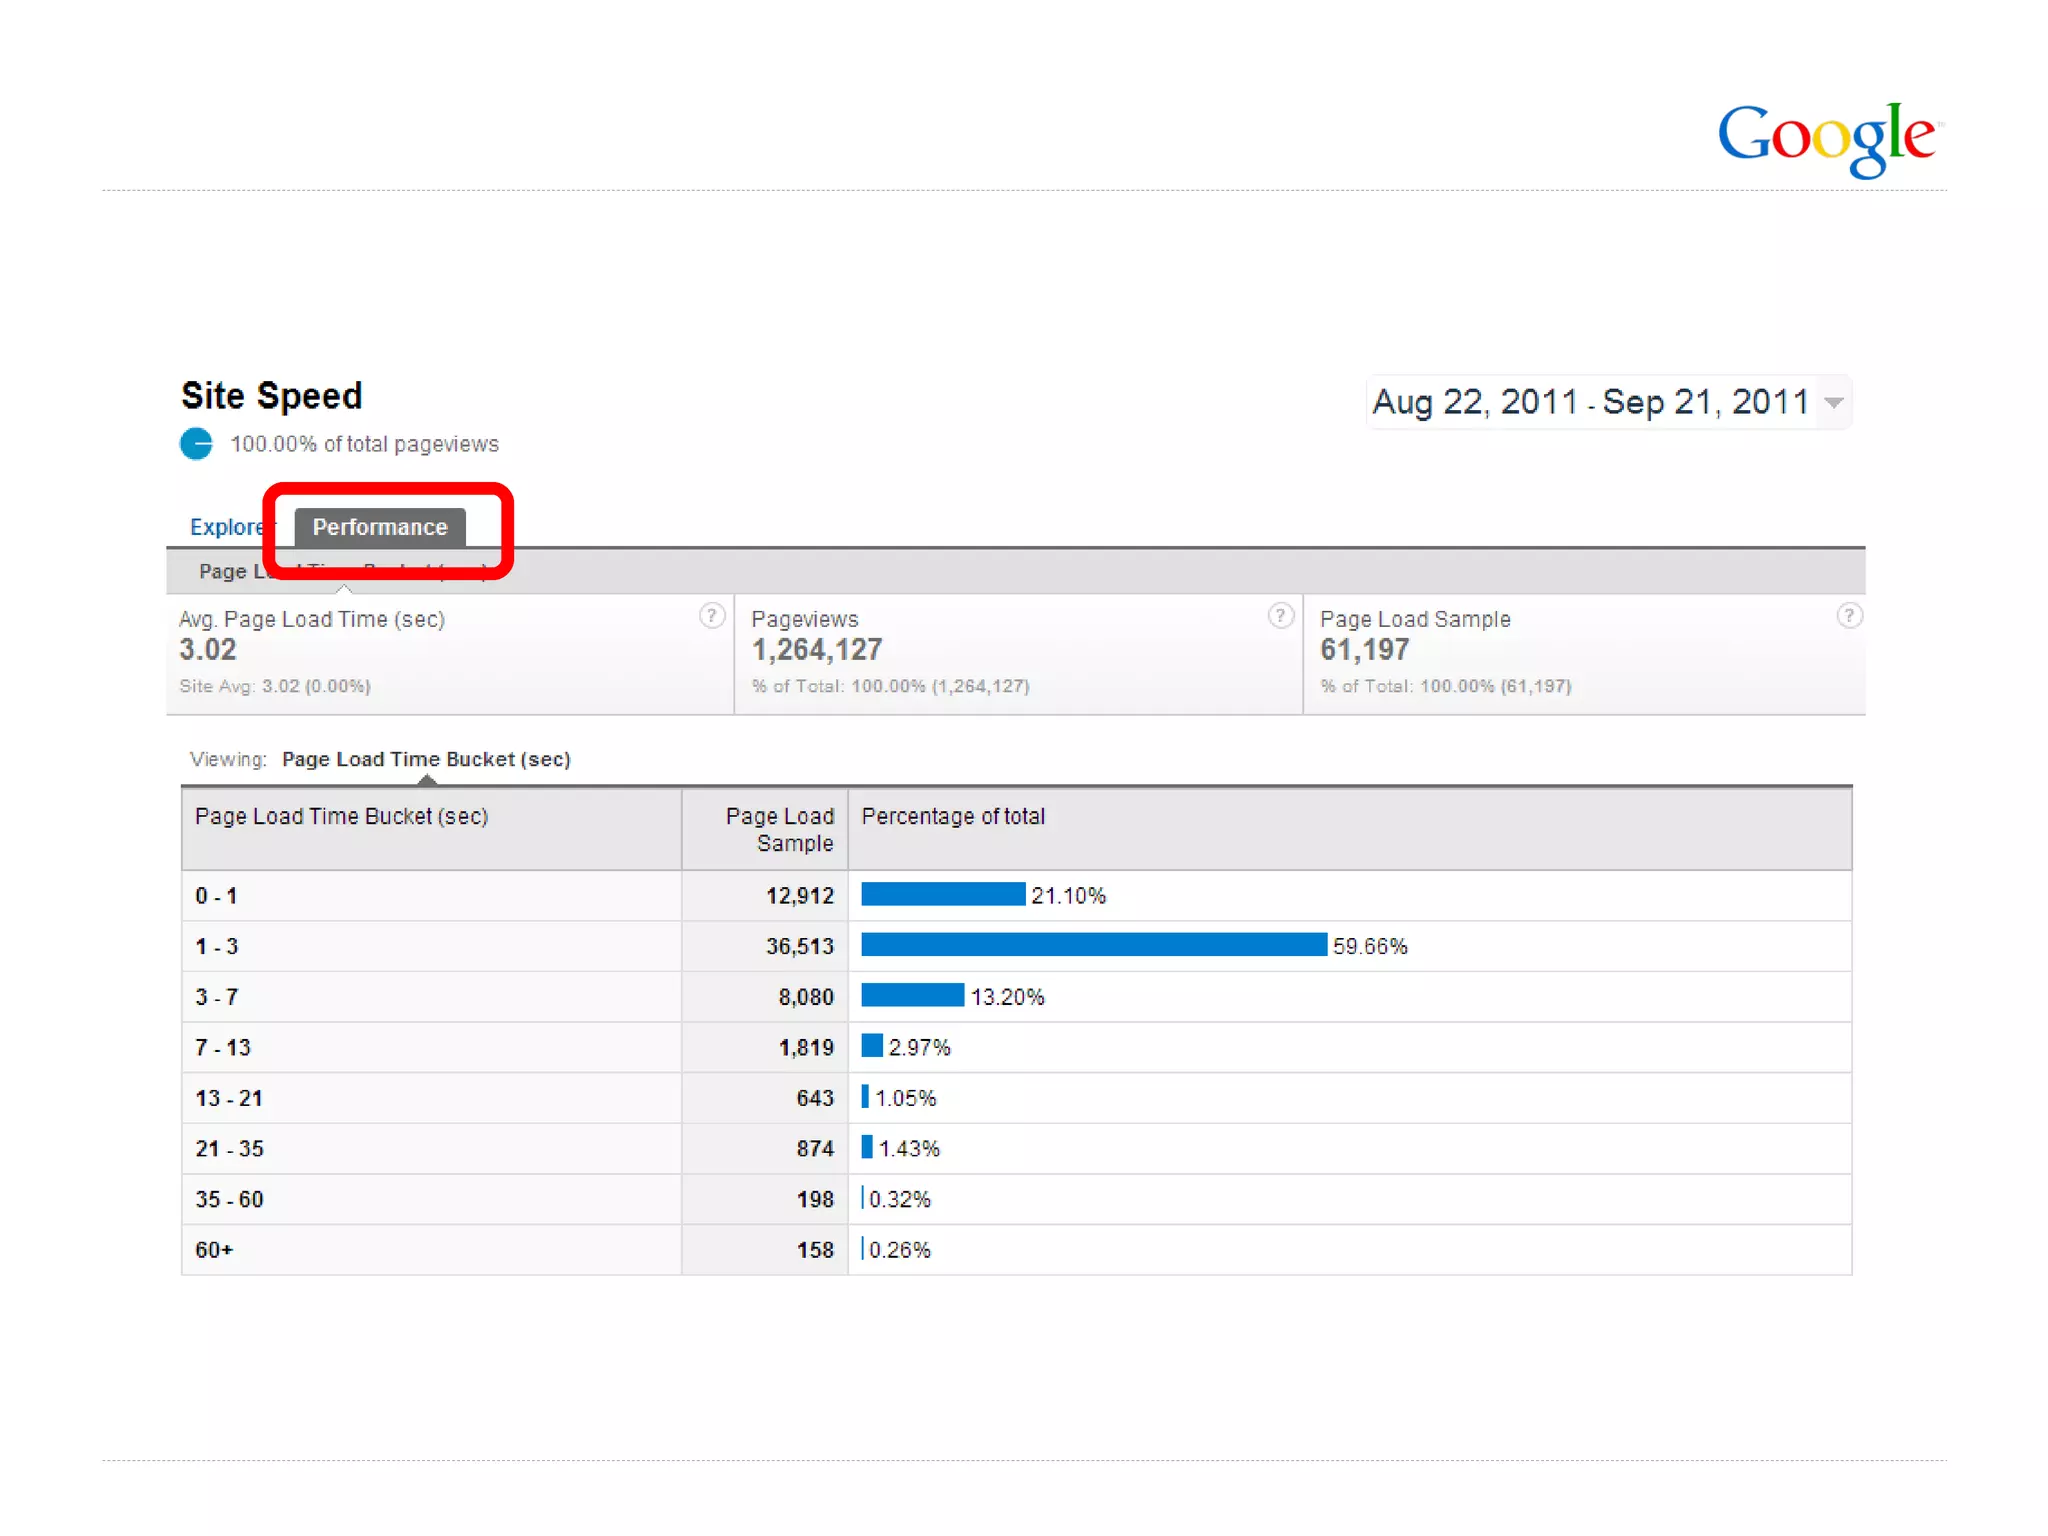Select the 3 - 7 bucket row

point(216,997)
